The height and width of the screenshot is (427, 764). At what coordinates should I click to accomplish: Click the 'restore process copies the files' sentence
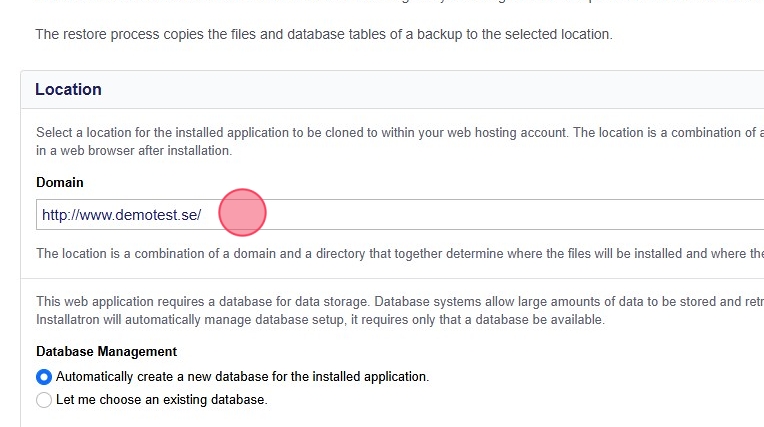[x=323, y=34]
